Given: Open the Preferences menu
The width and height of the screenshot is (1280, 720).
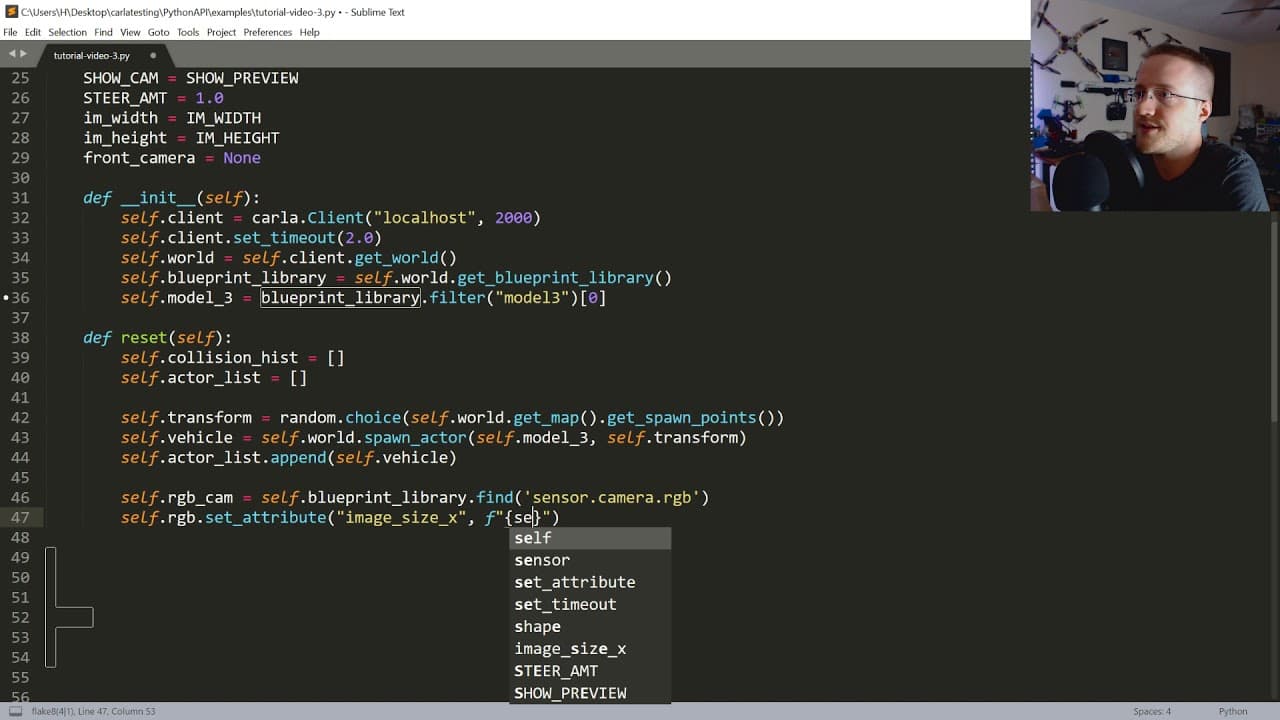Looking at the screenshot, I should coord(267,32).
